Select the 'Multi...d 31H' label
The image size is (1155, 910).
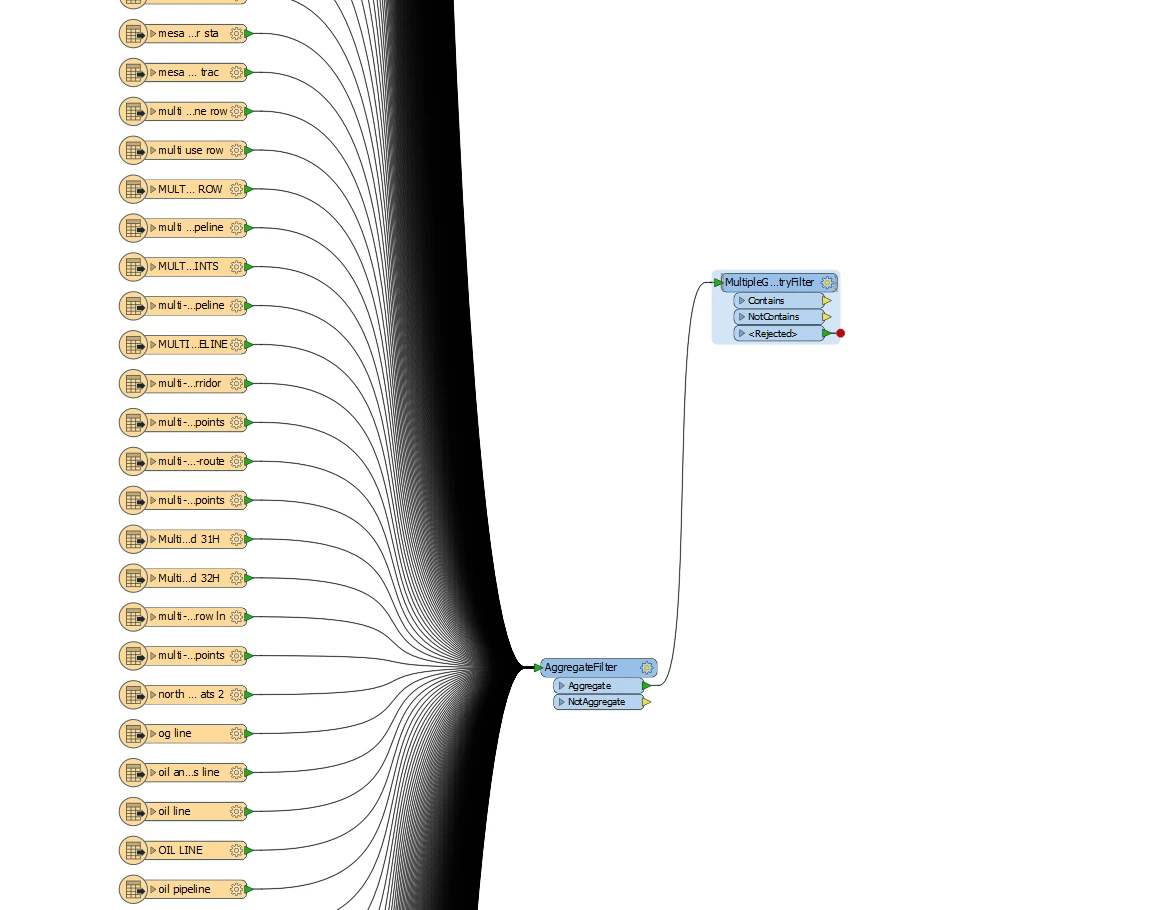pyautogui.click(x=189, y=539)
